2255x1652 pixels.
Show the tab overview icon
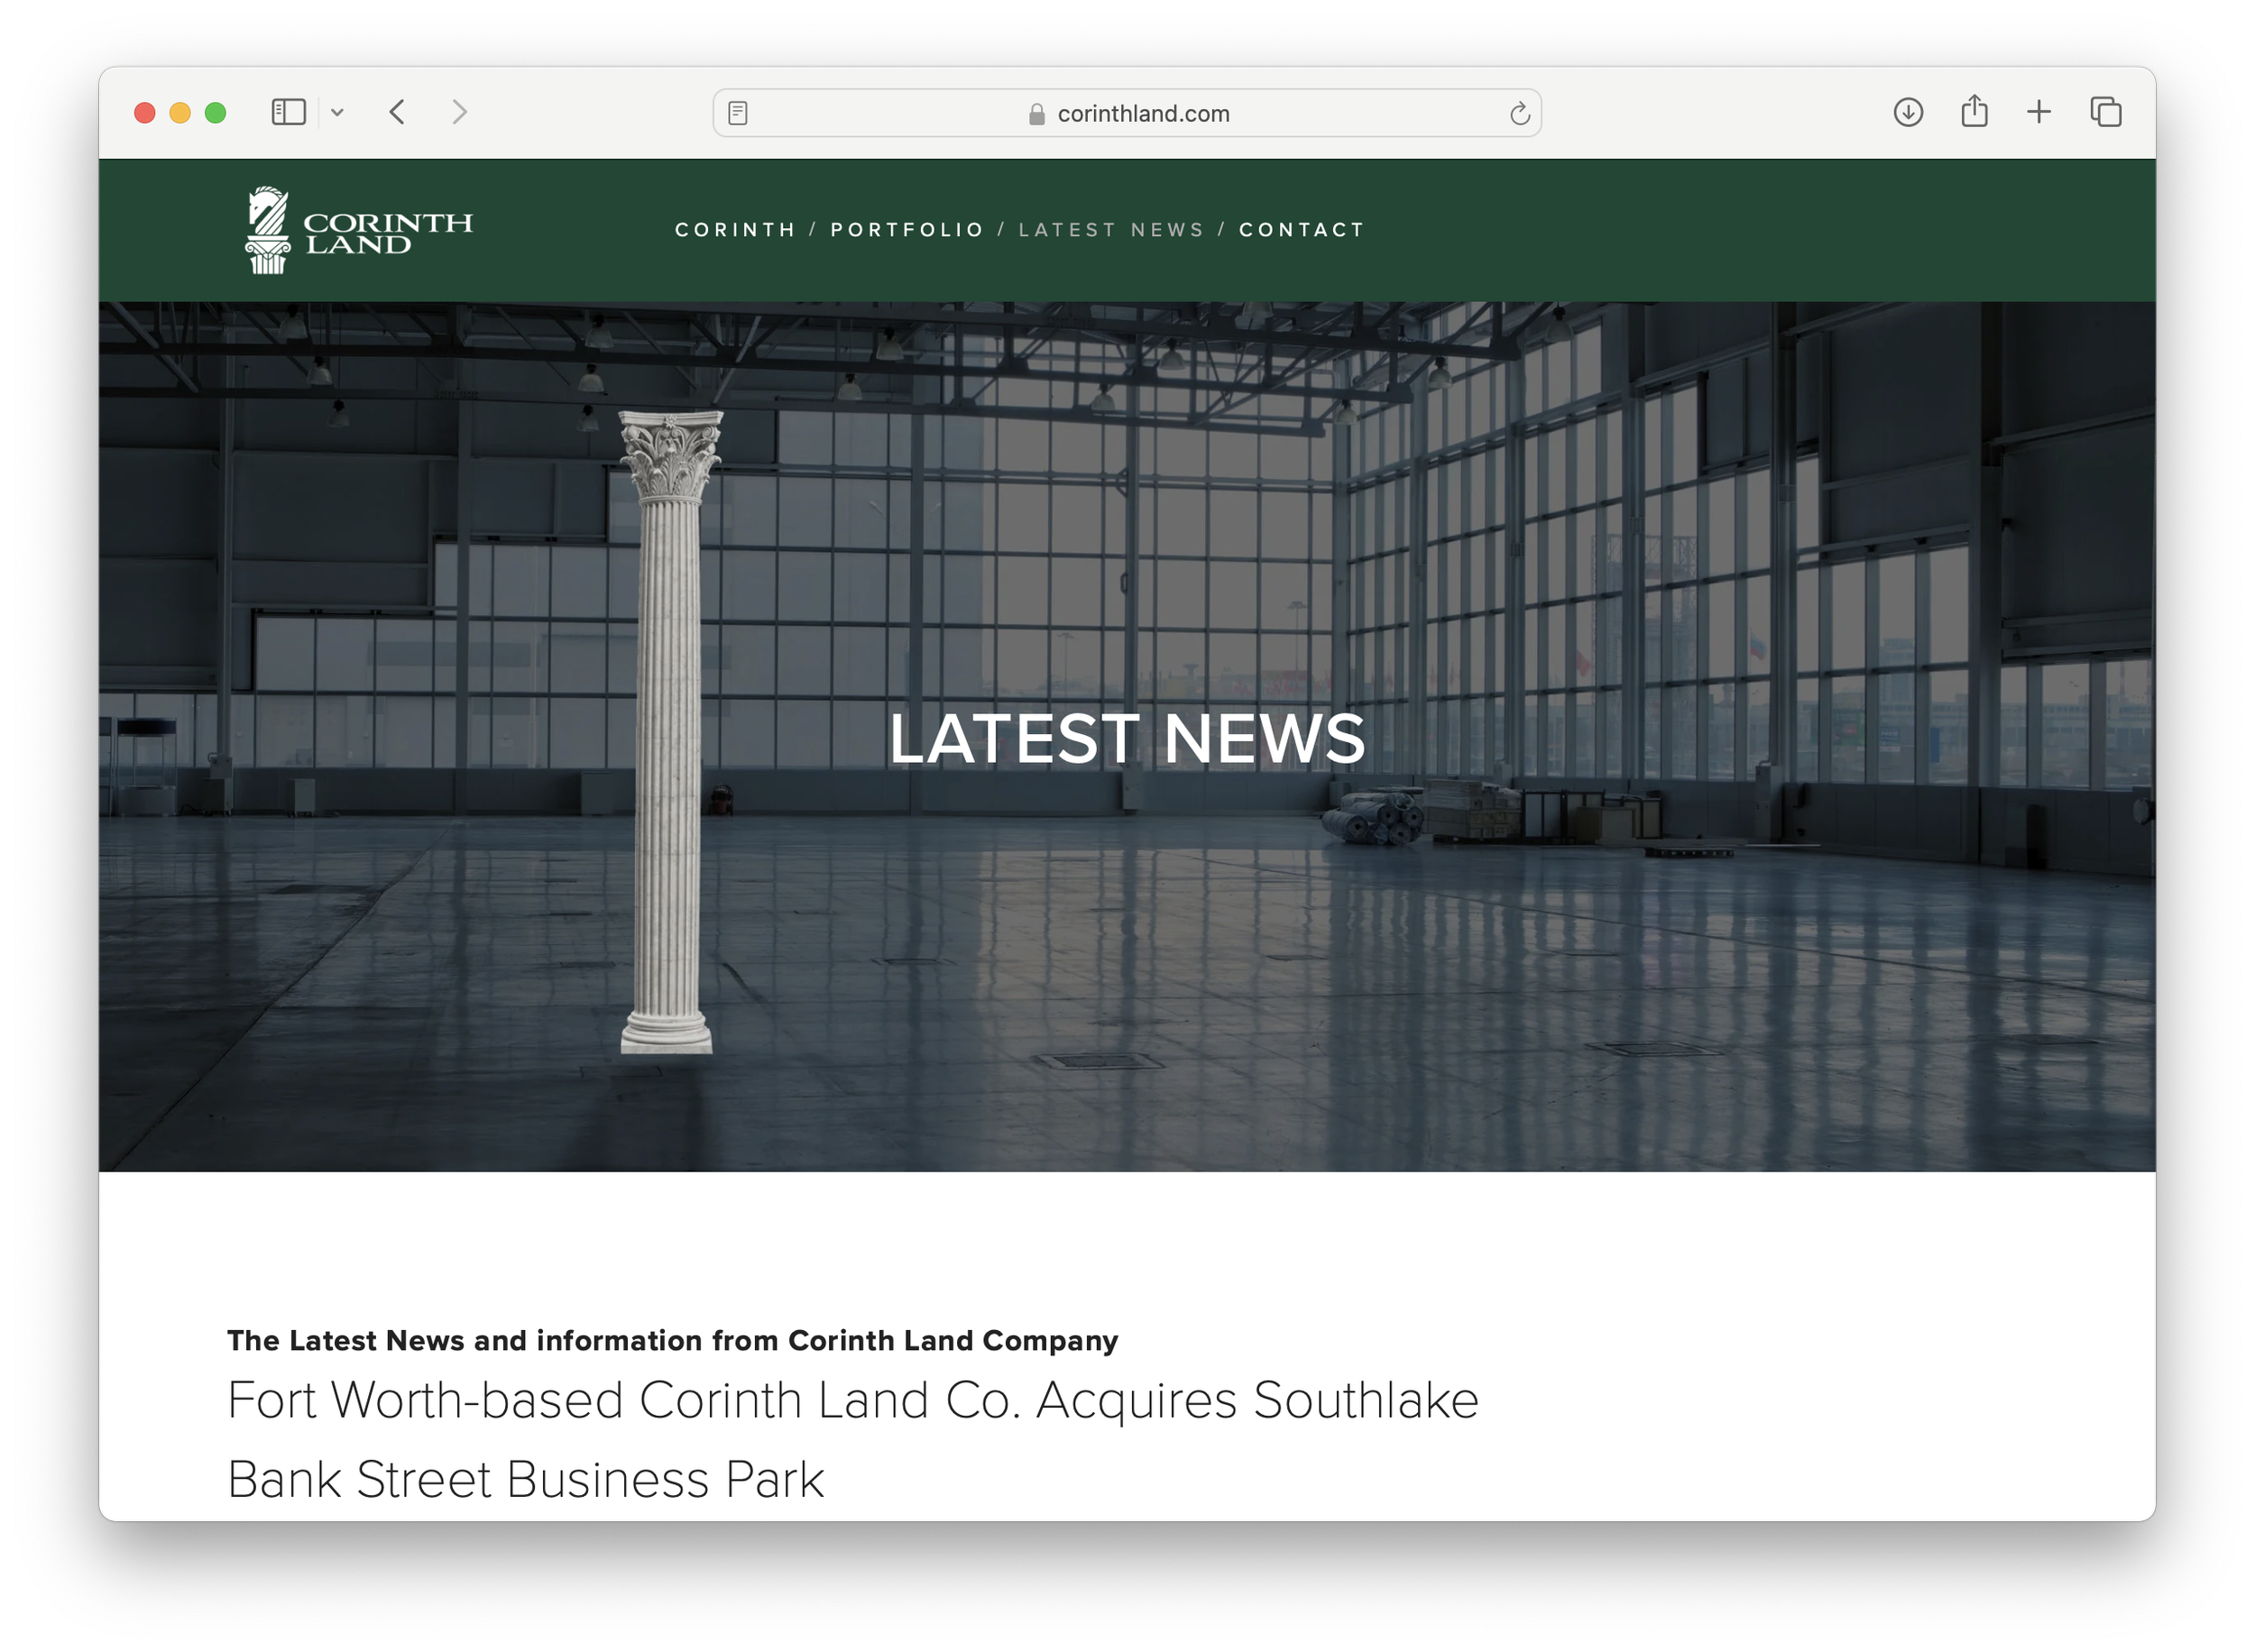pyautogui.click(x=2106, y=112)
